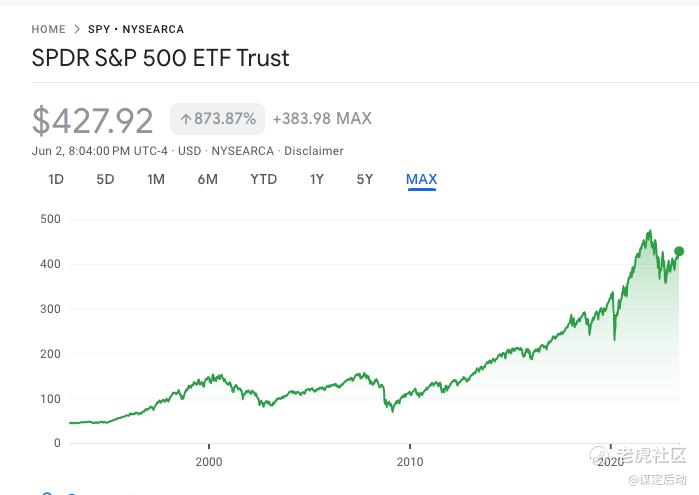Click the 873.87% gain badge

pyautogui.click(x=216, y=119)
